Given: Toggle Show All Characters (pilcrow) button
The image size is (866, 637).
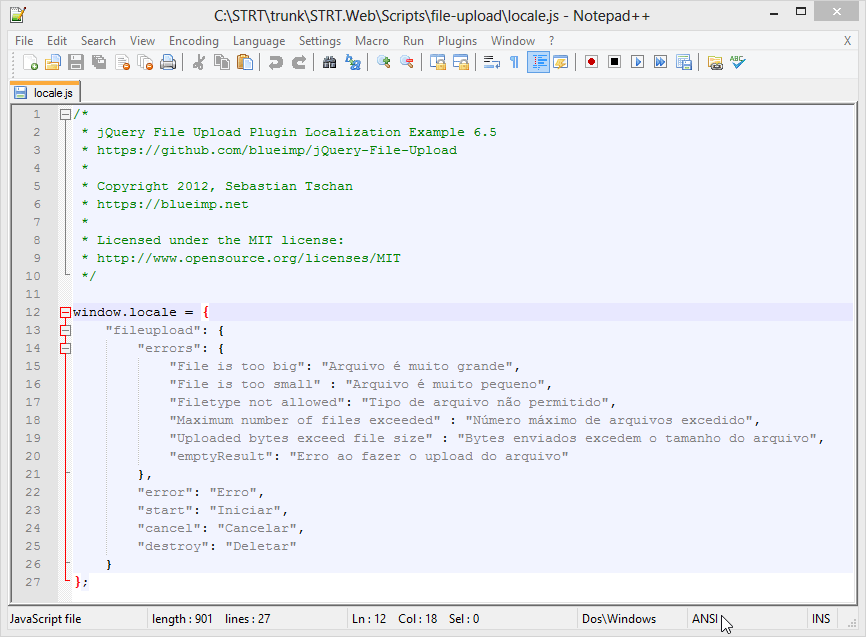Looking at the screenshot, I should click(x=515, y=62).
